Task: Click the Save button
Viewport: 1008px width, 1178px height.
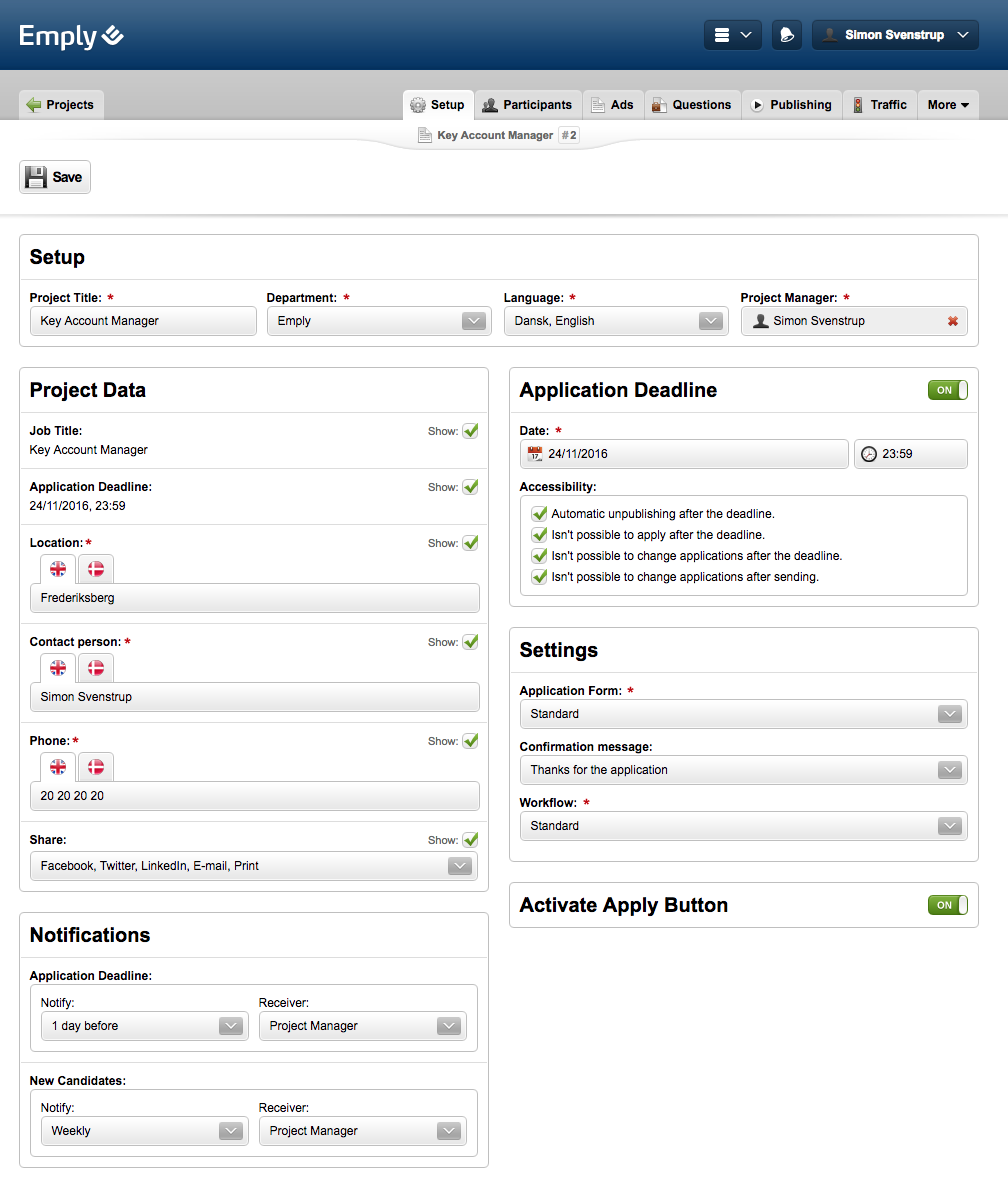Action: click(55, 177)
